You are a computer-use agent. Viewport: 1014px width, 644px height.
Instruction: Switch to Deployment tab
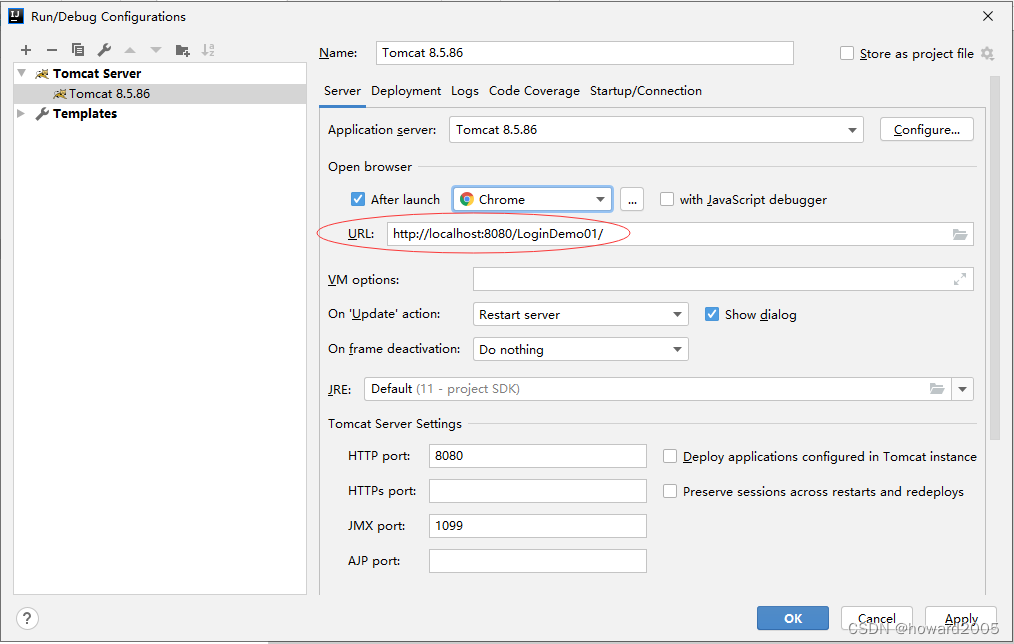(406, 91)
